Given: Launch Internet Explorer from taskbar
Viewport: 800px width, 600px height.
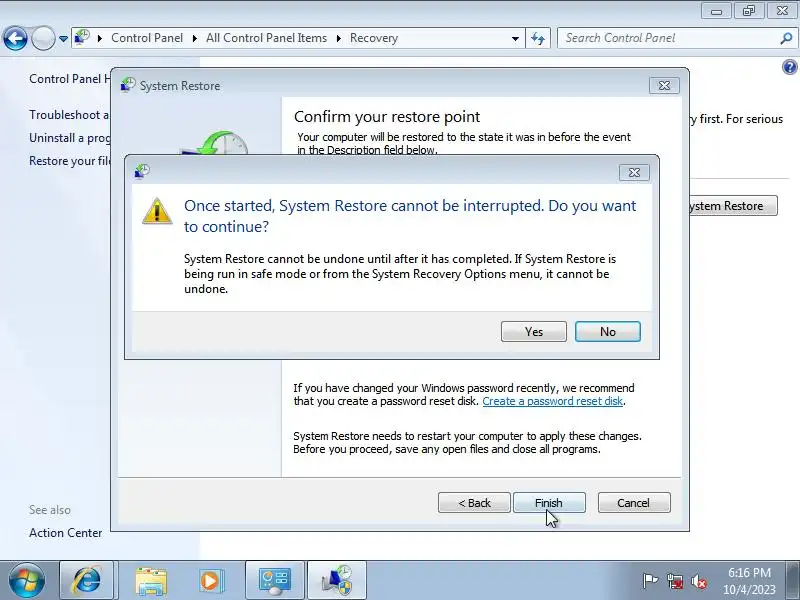Looking at the screenshot, I should click(x=87, y=581).
